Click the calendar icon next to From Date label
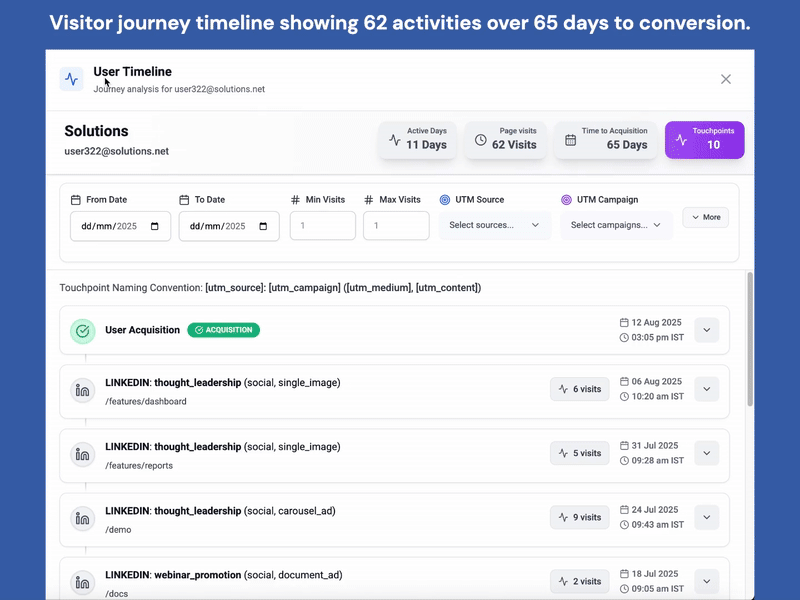The width and height of the screenshot is (800, 600). coord(76,200)
